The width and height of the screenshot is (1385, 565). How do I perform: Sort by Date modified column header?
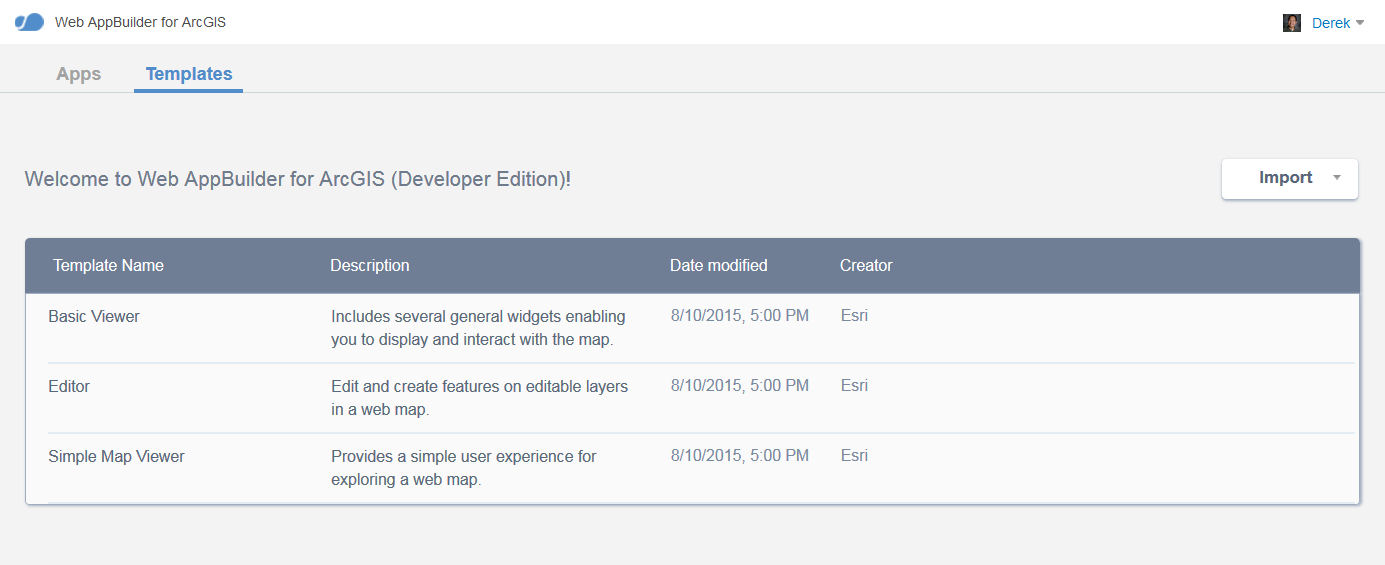coord(718,265)
